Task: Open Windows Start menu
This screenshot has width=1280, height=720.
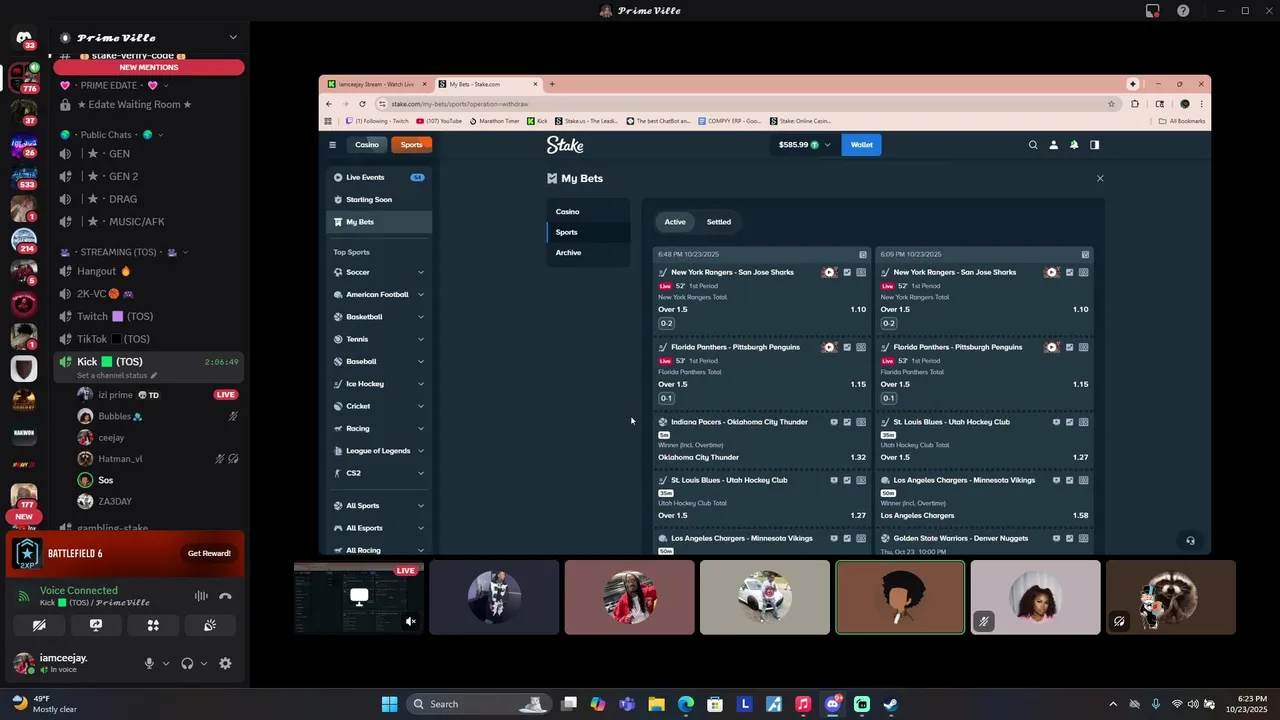Action: (390, 704)
